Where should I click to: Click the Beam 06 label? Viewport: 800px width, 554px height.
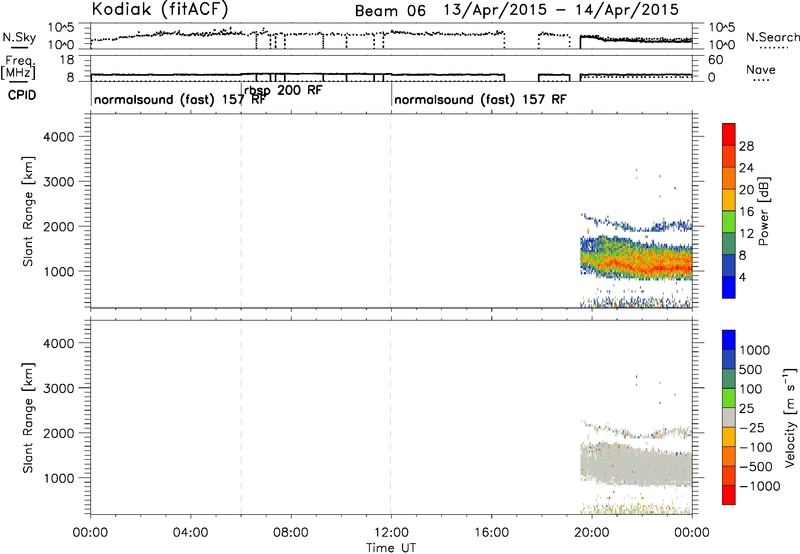(390, 11)
